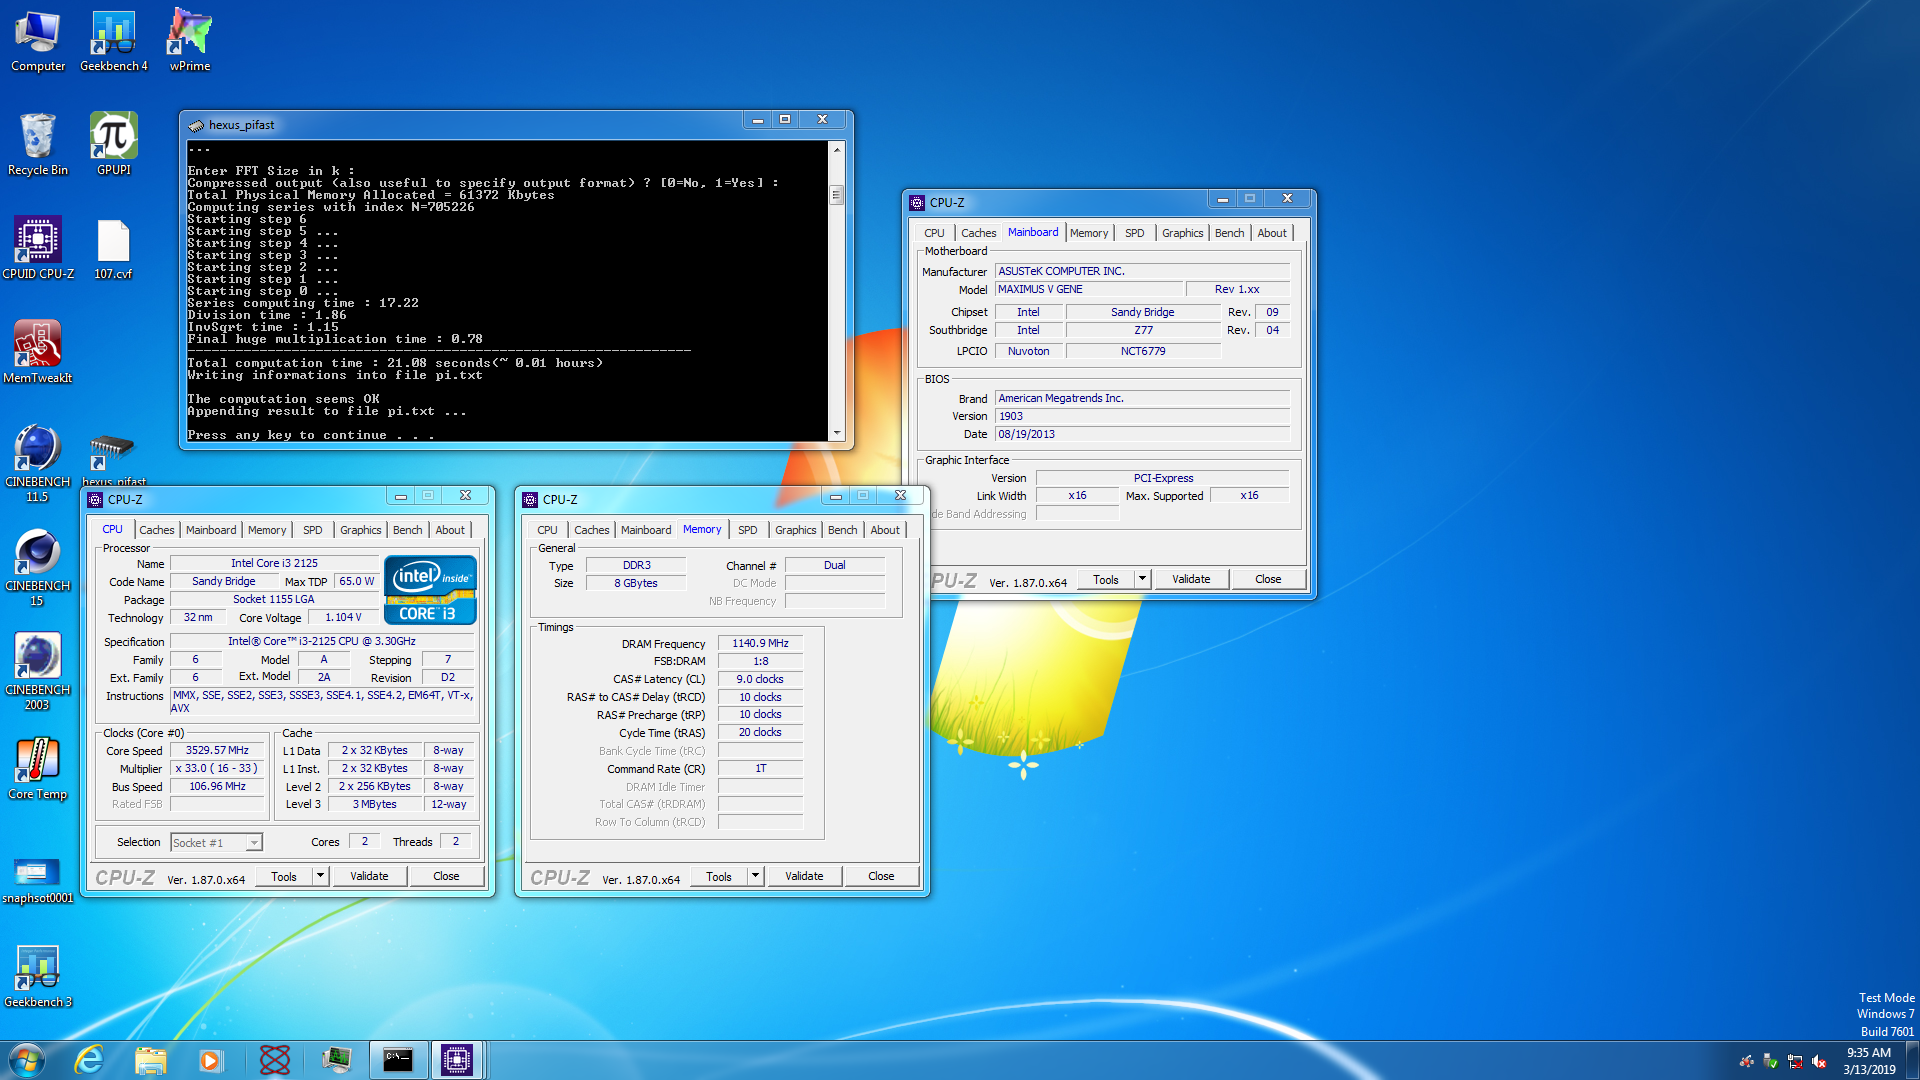The image size is (1920, 1080).
Task: Launch the GPUPI desktop shortcut
Action: [x=114, y=144]
